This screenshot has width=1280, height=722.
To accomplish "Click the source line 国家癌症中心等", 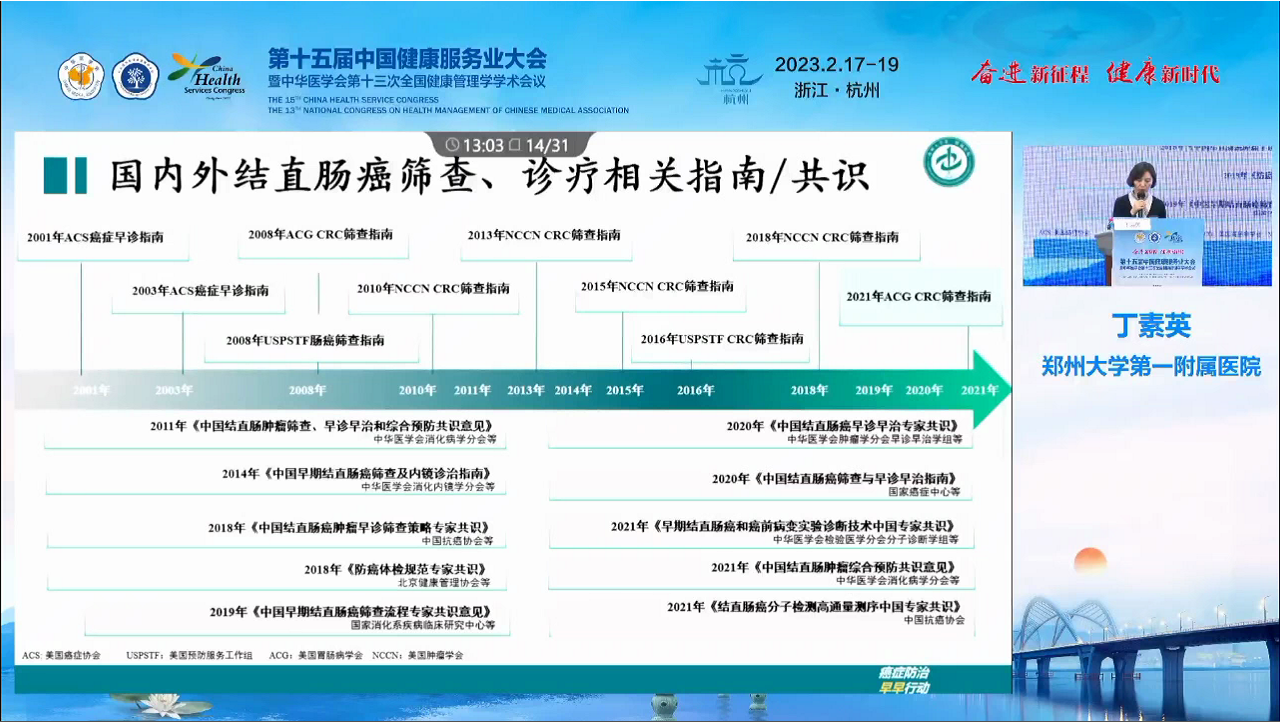I will [924, 492].
